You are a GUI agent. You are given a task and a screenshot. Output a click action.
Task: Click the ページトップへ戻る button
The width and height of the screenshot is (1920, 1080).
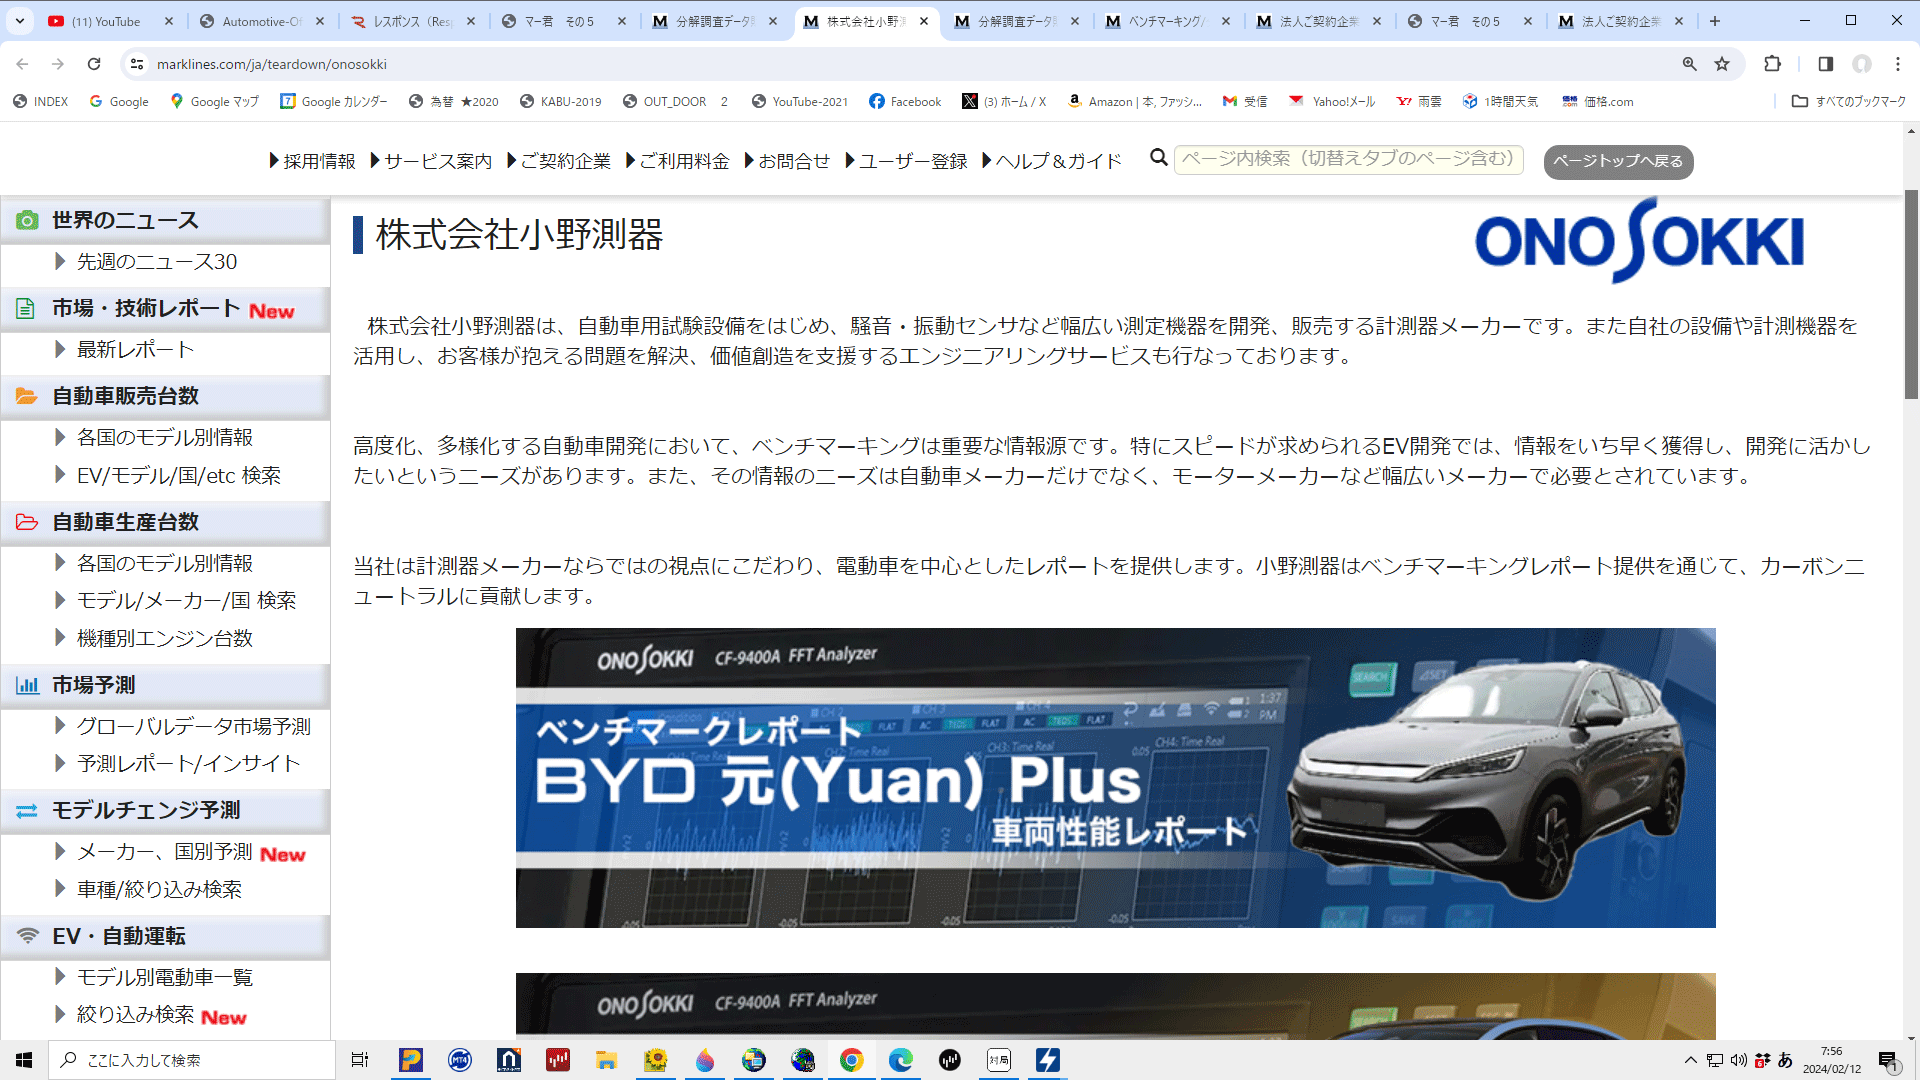tap(1618, 161)
